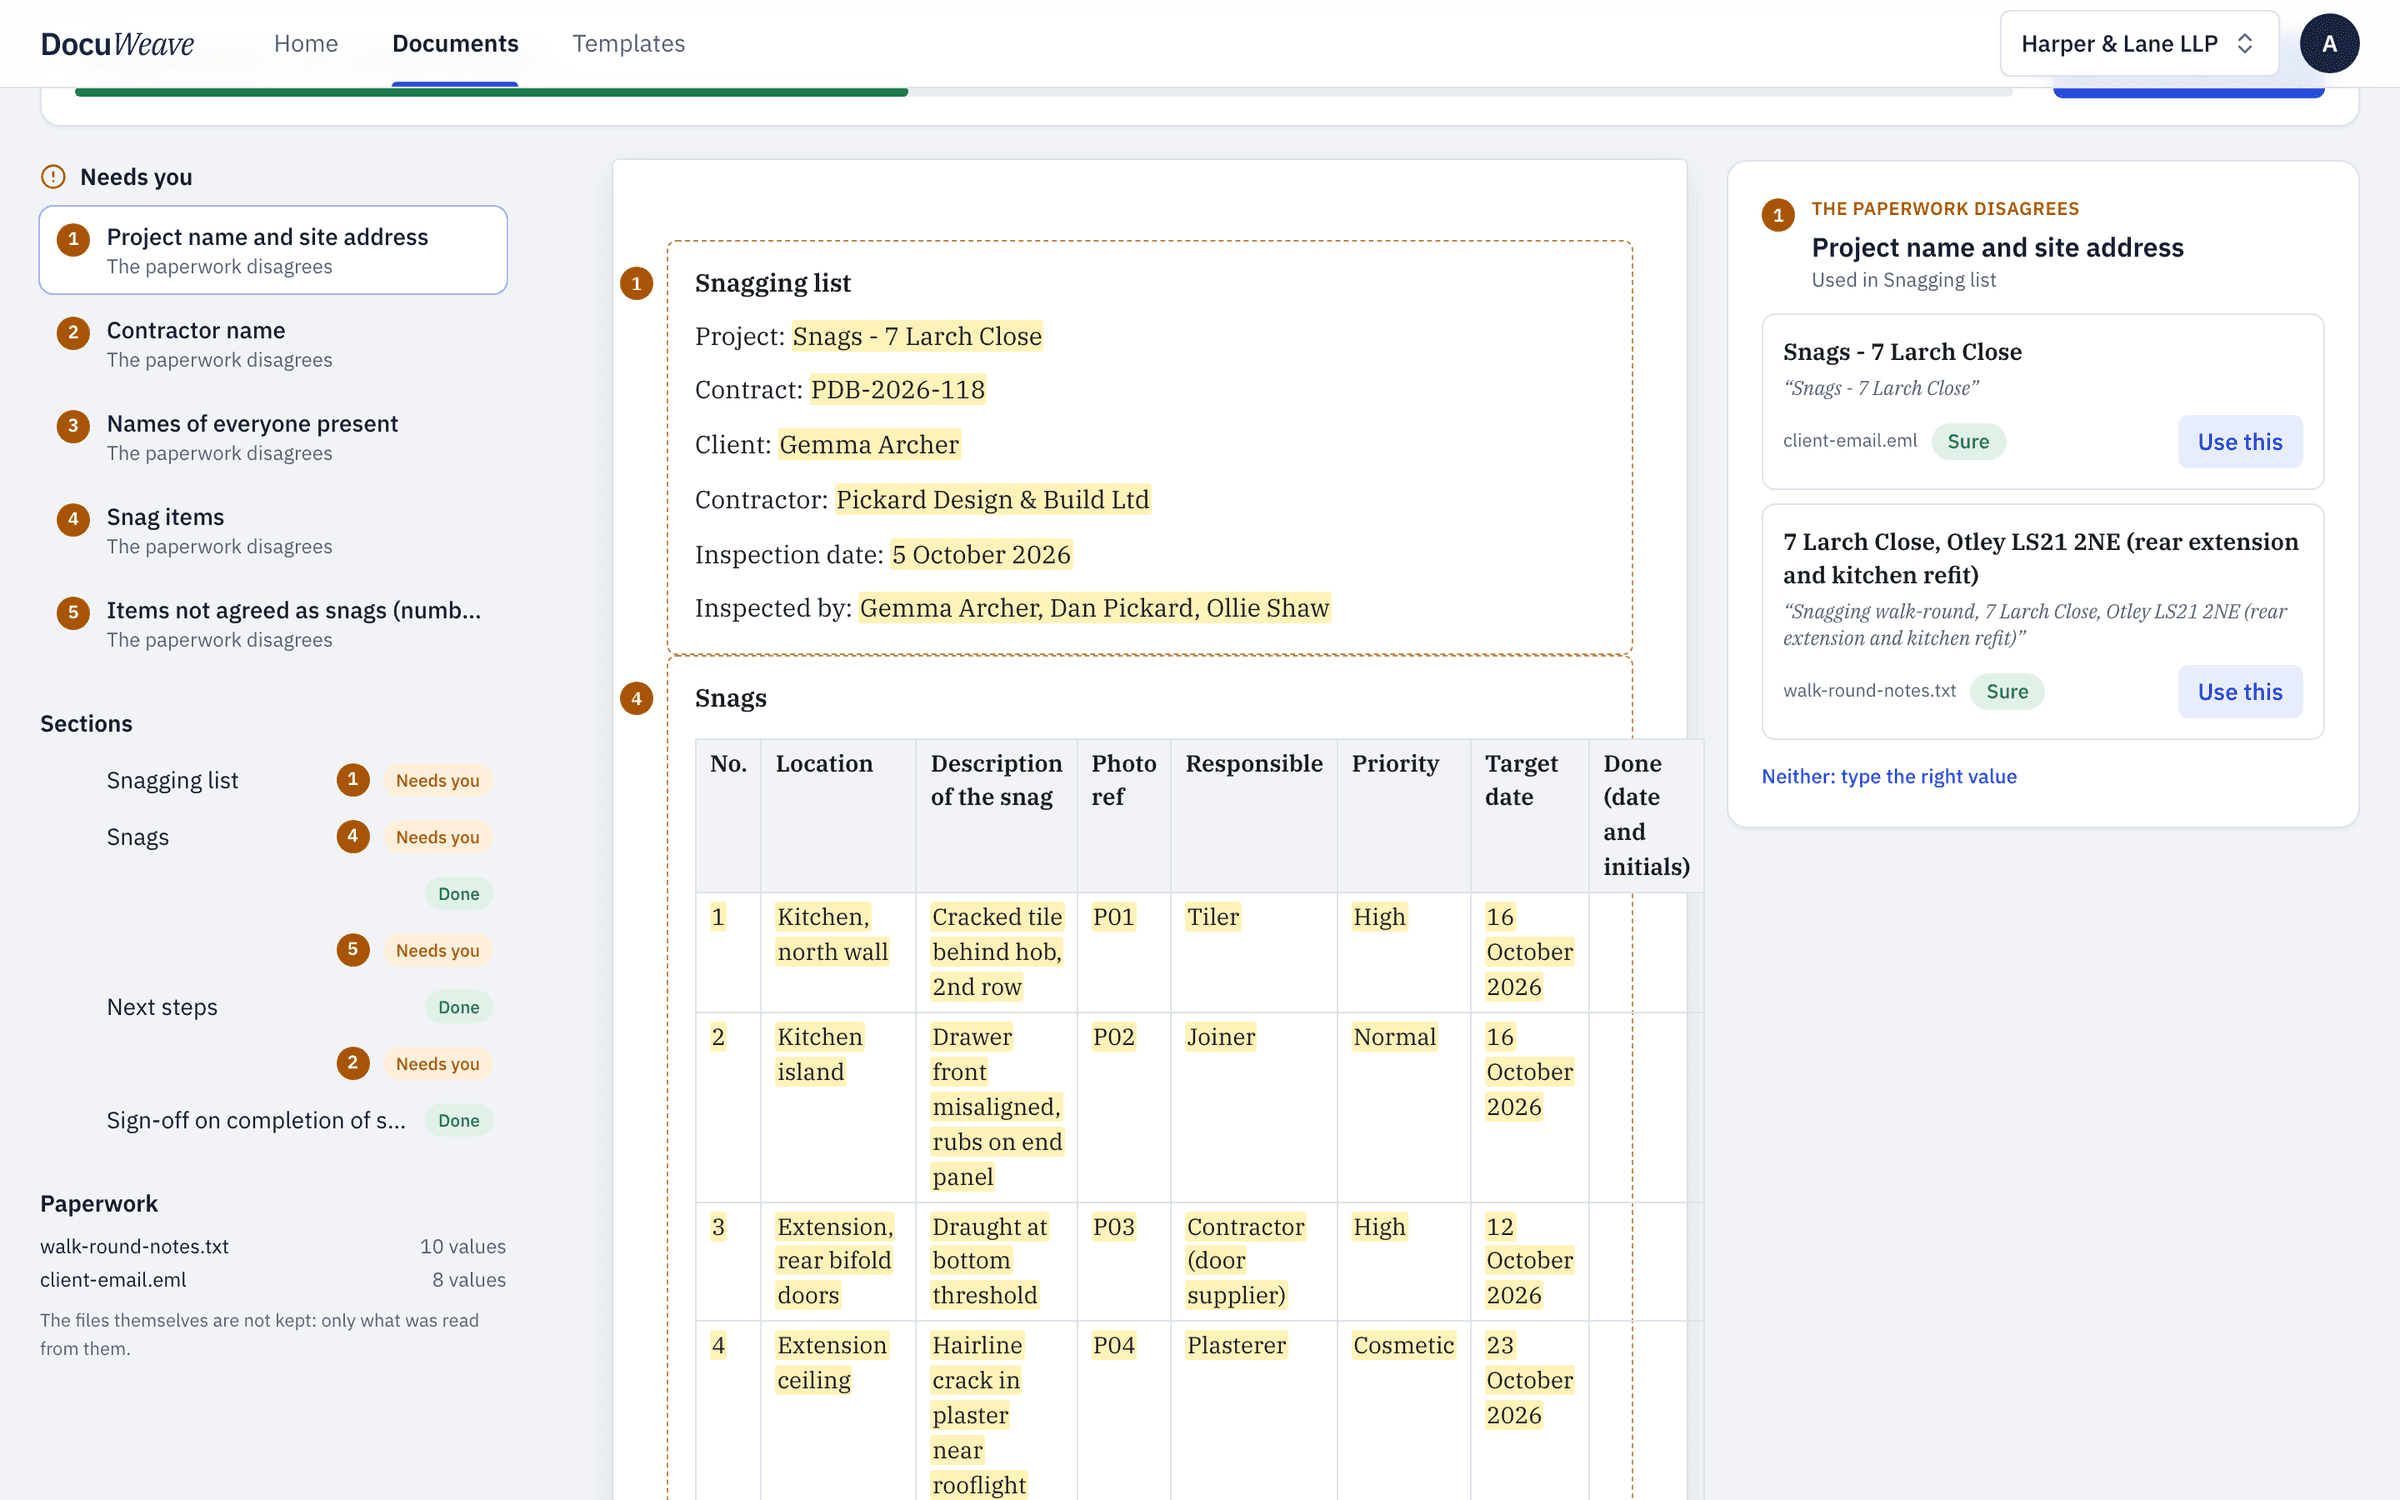The image size is (2400, 1500).
Task: Use the 'Snags - 7 Larch Close' value
Action: 2240,441
